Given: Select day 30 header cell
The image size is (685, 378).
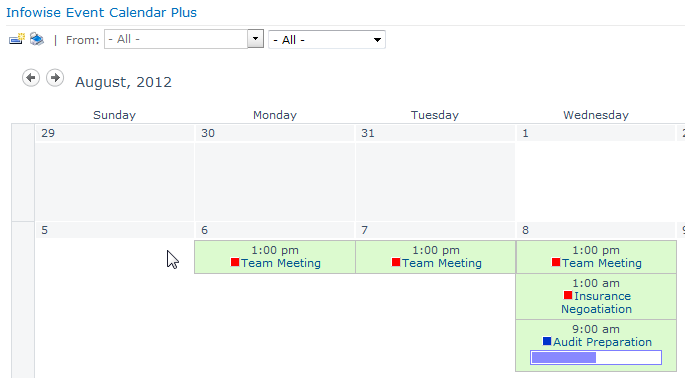Looking at the screenshot, I should [x=274, y=133].
